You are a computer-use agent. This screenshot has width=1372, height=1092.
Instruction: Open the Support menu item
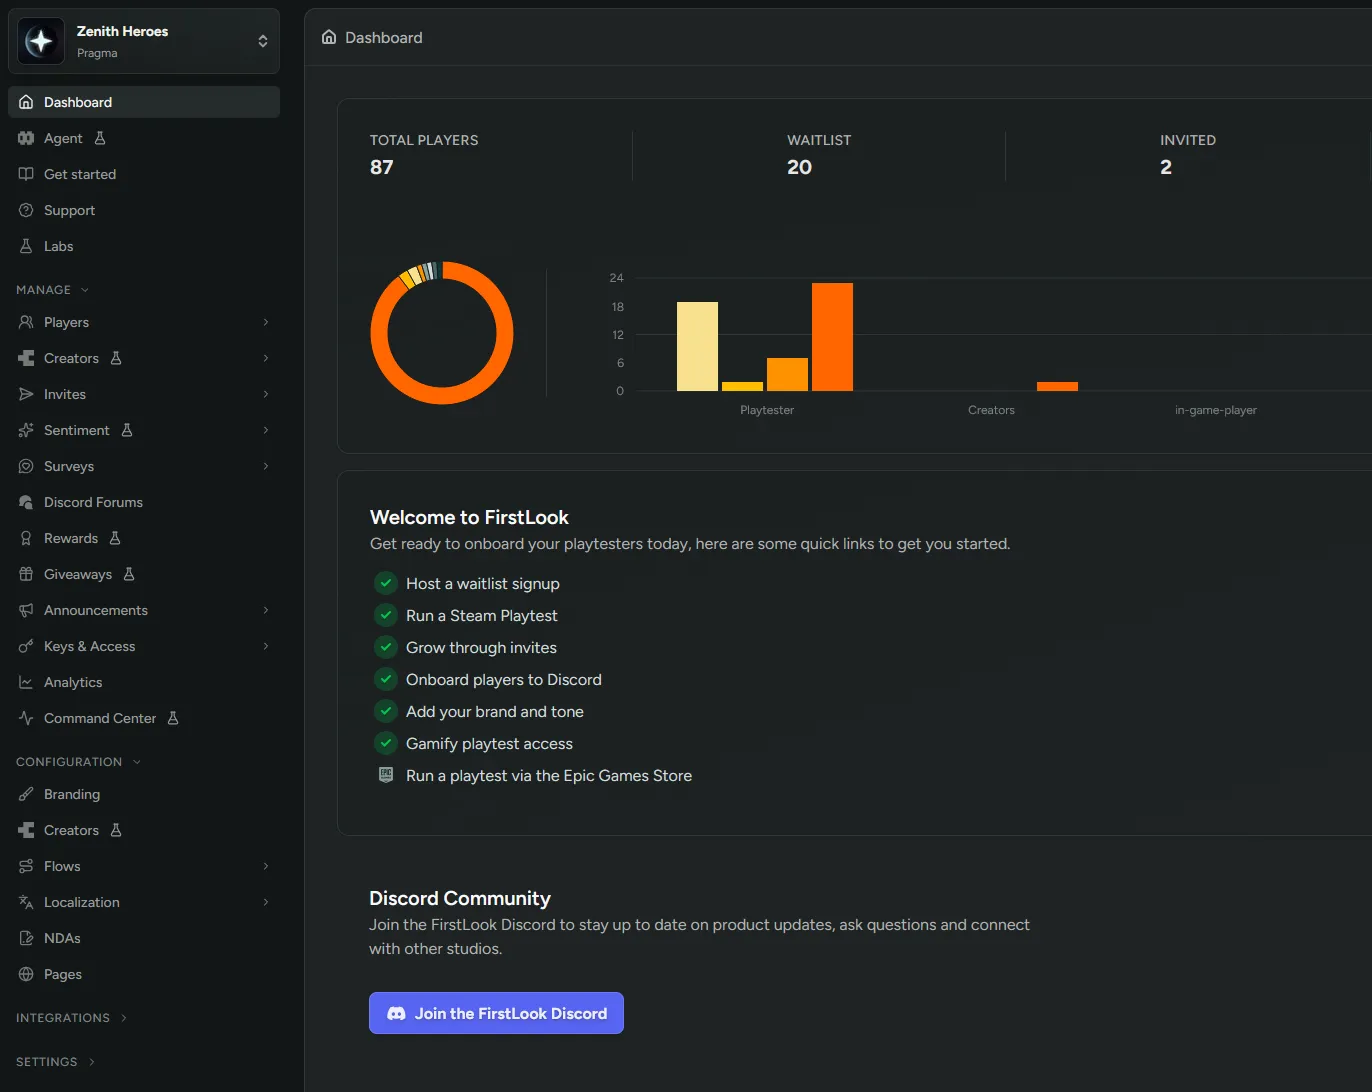pyautogui.click(x=144, y=210)
